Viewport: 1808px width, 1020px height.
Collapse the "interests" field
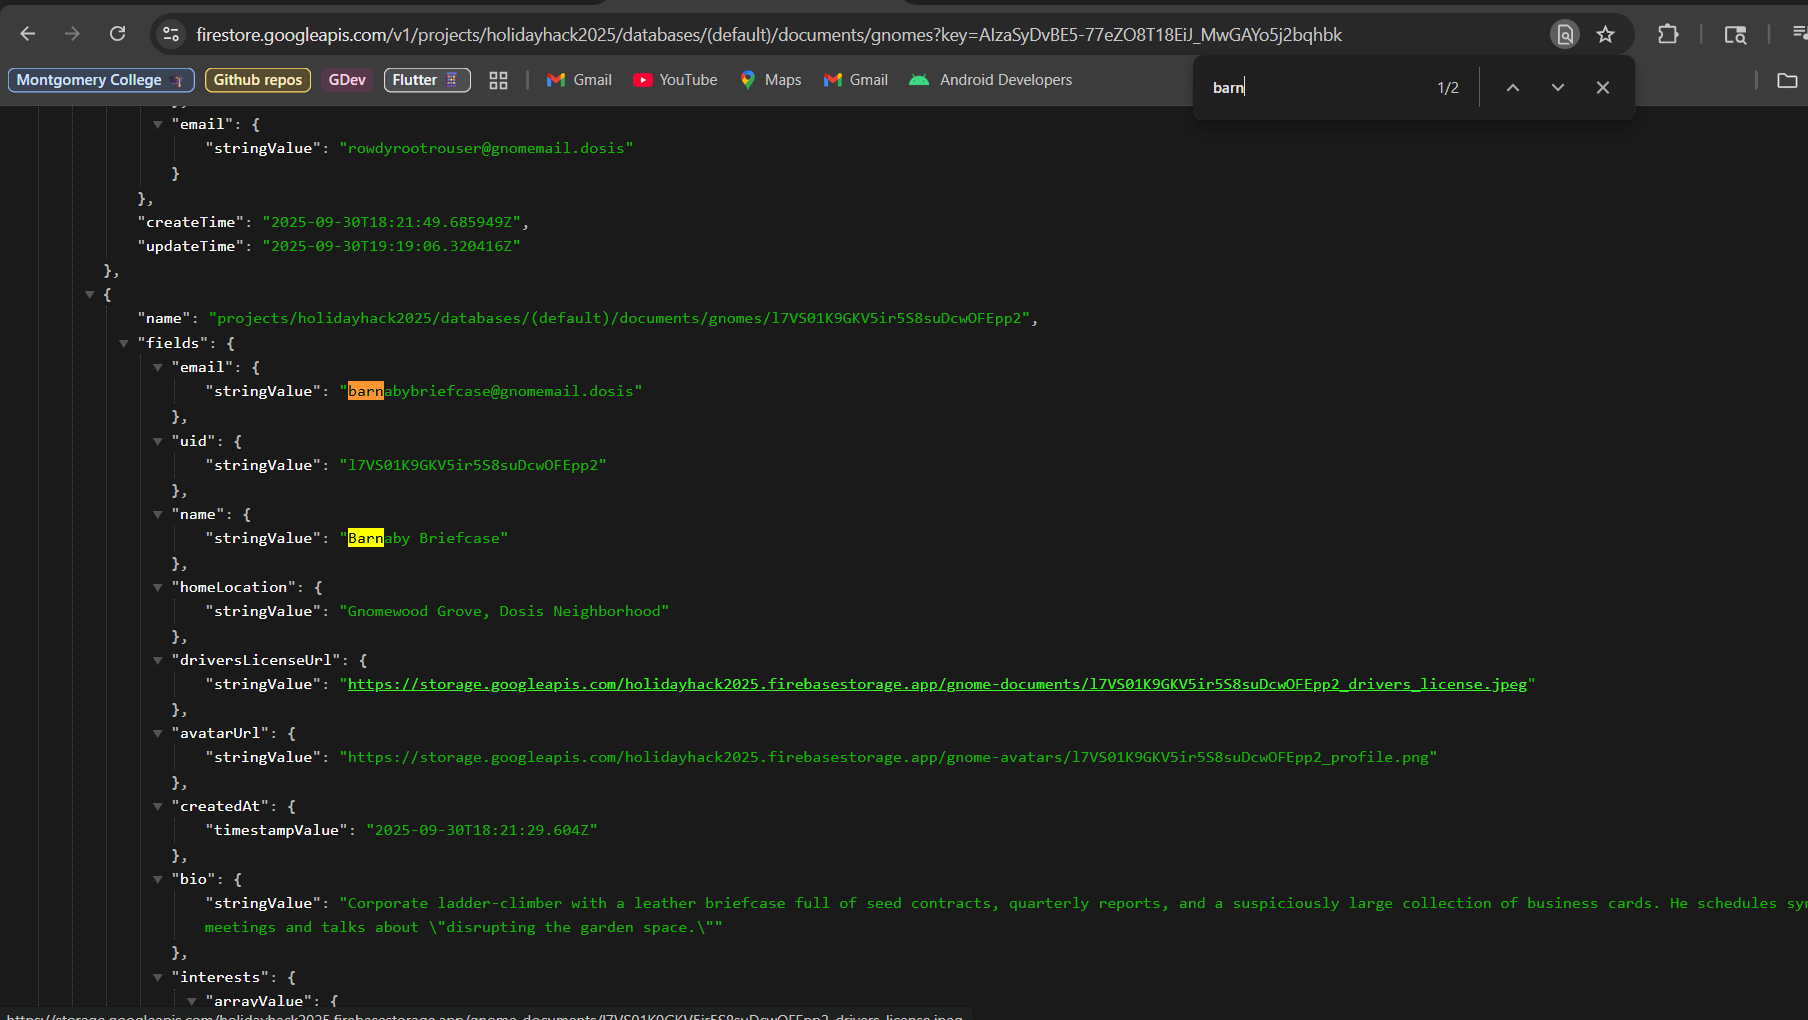pyautogui.click(x=158, y=977)
